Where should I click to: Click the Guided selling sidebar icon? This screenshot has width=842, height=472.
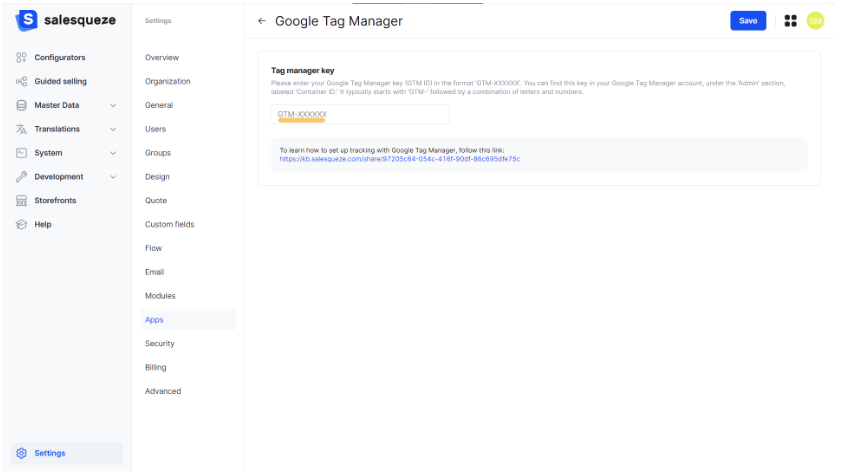point(21,81)
